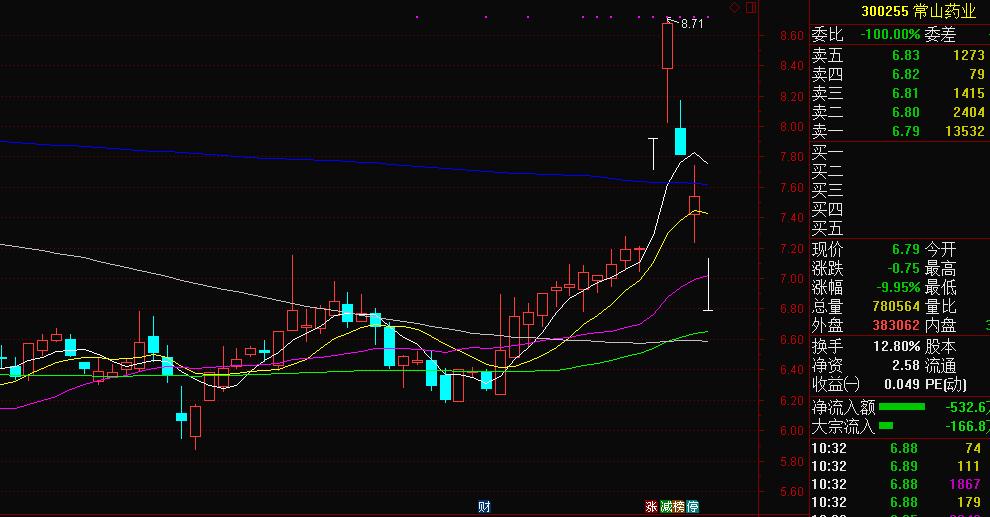This screenshot has width=990, height=517.
Task: Click the 买五 bid row label
Action: 827,229
